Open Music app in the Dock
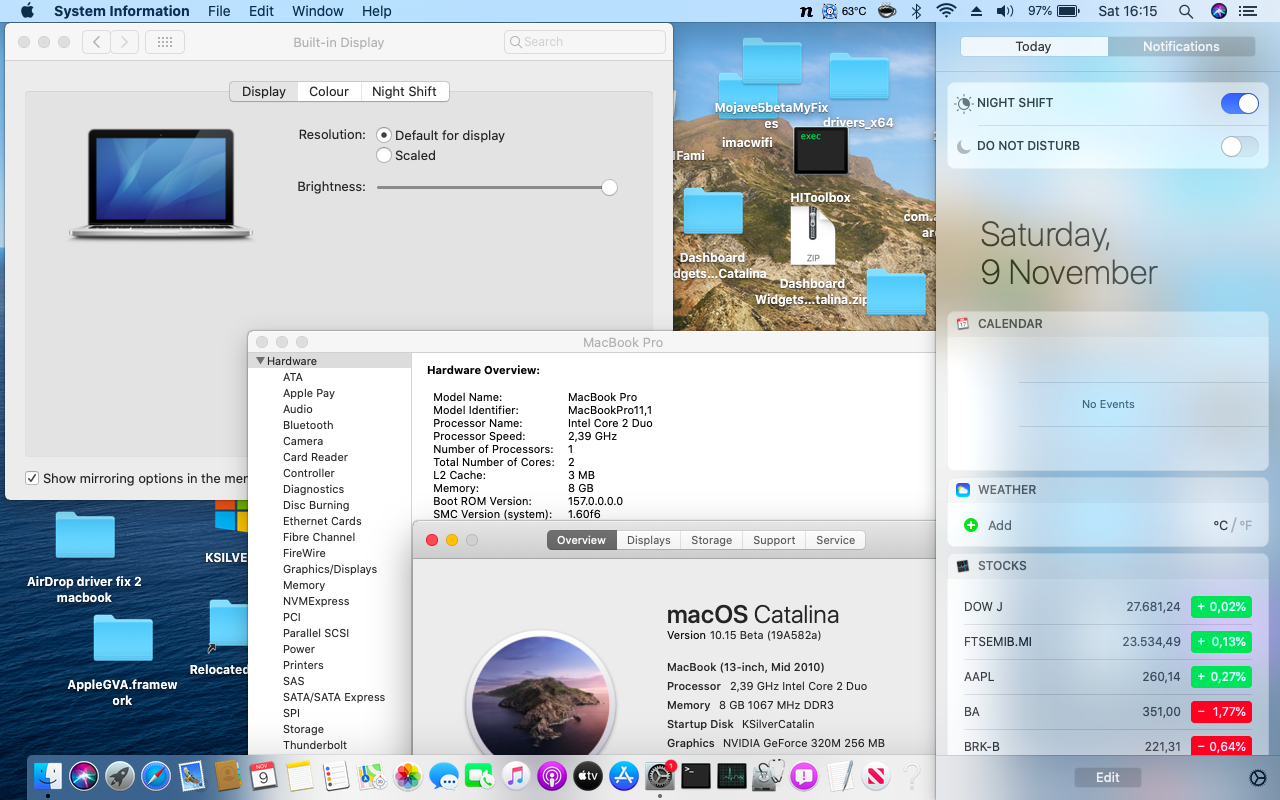The height and width of the screenshot is (800, 1280). point(515,775)
